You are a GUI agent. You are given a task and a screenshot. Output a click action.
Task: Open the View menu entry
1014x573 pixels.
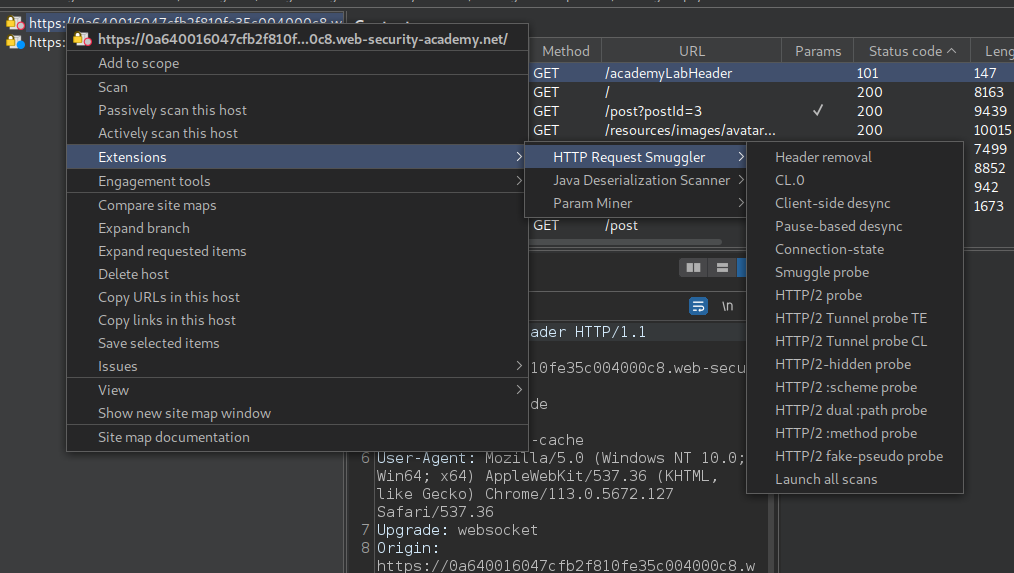point(297,390)
